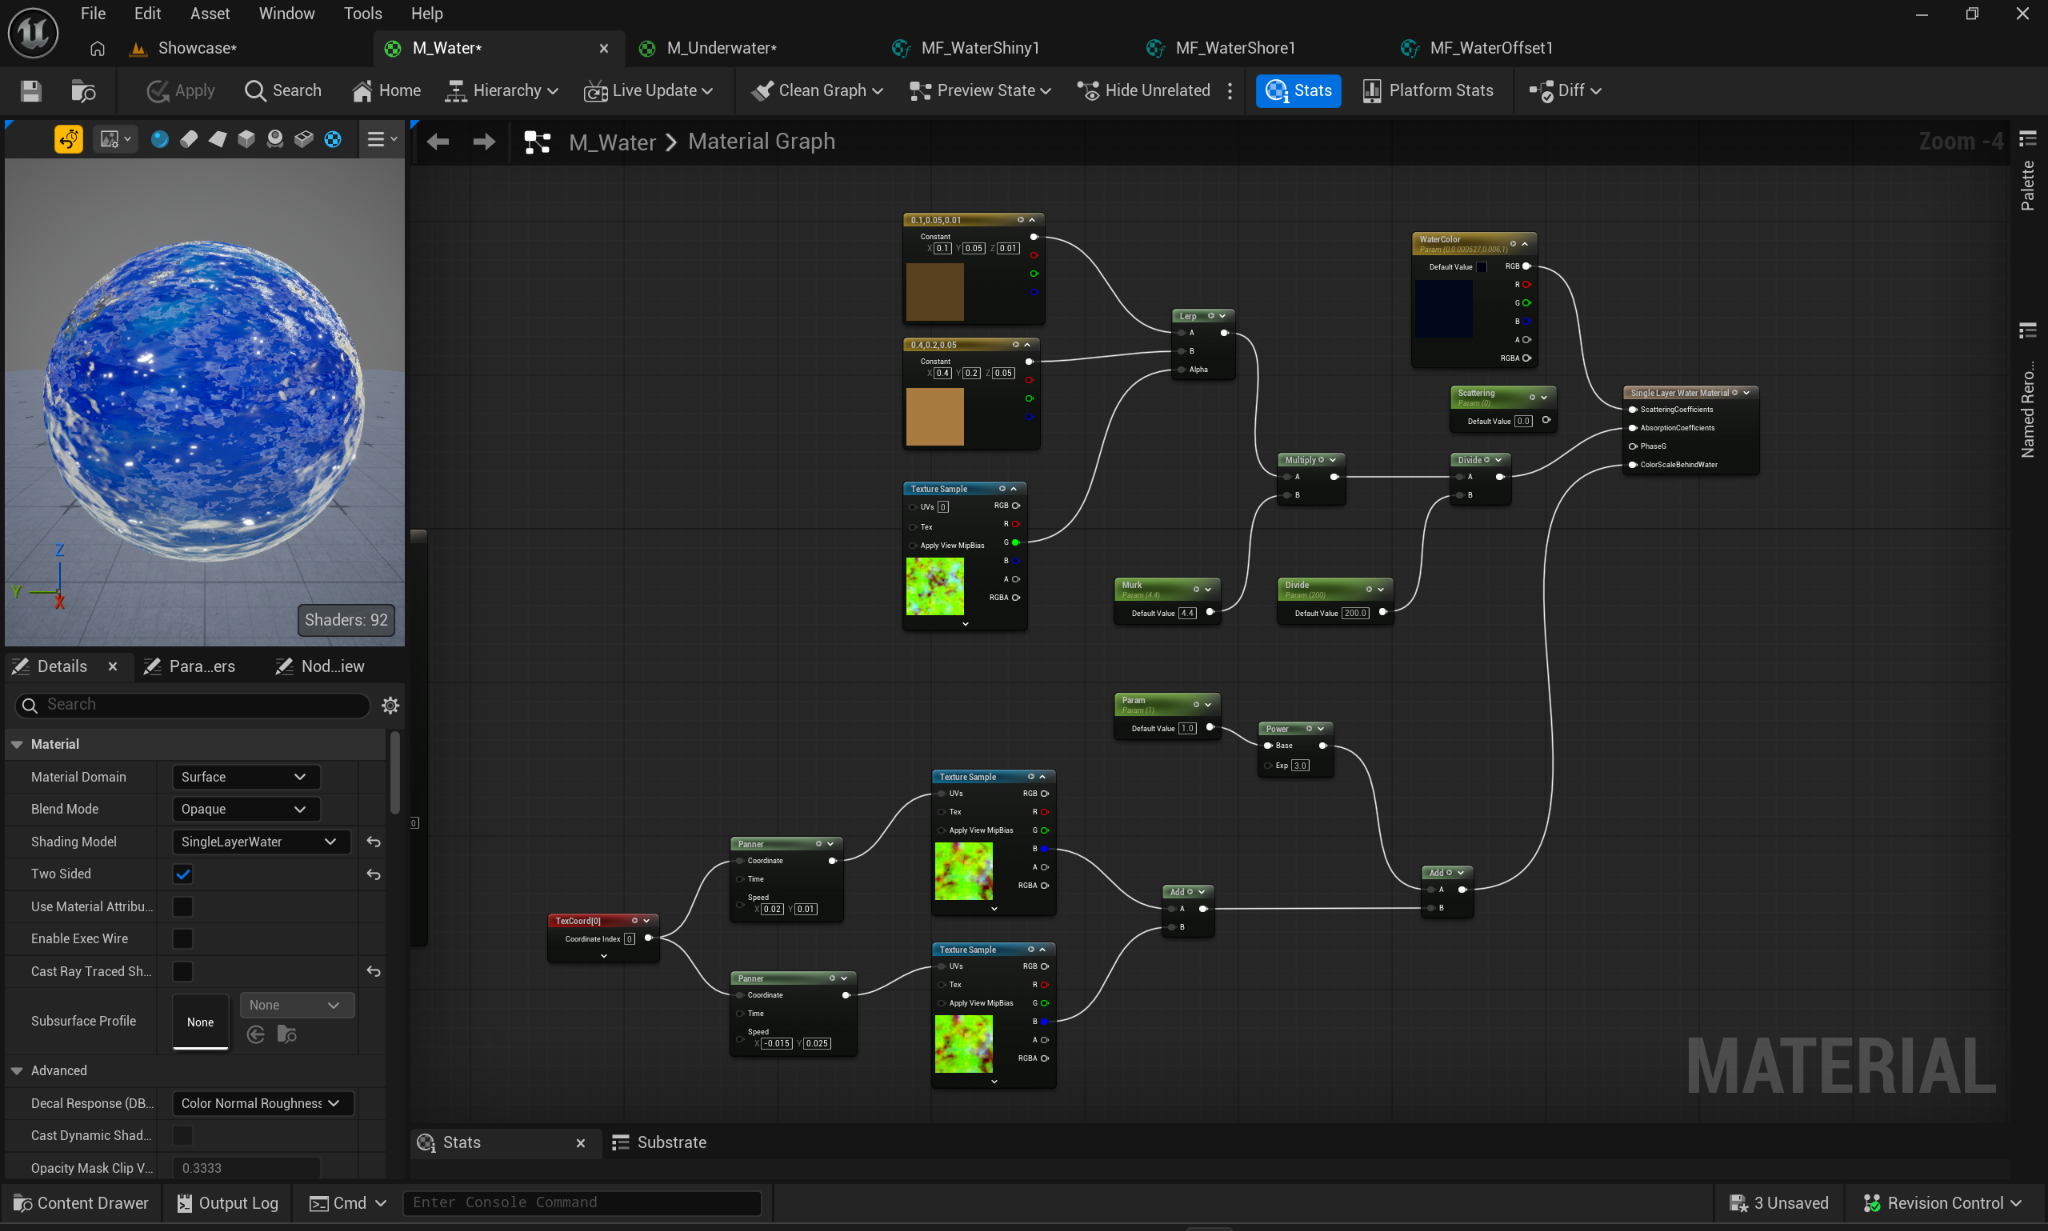The width and height of the screenshot is (2048, 1231).
Task: Reset Shading Model to its default value
Action: point(373,842)
